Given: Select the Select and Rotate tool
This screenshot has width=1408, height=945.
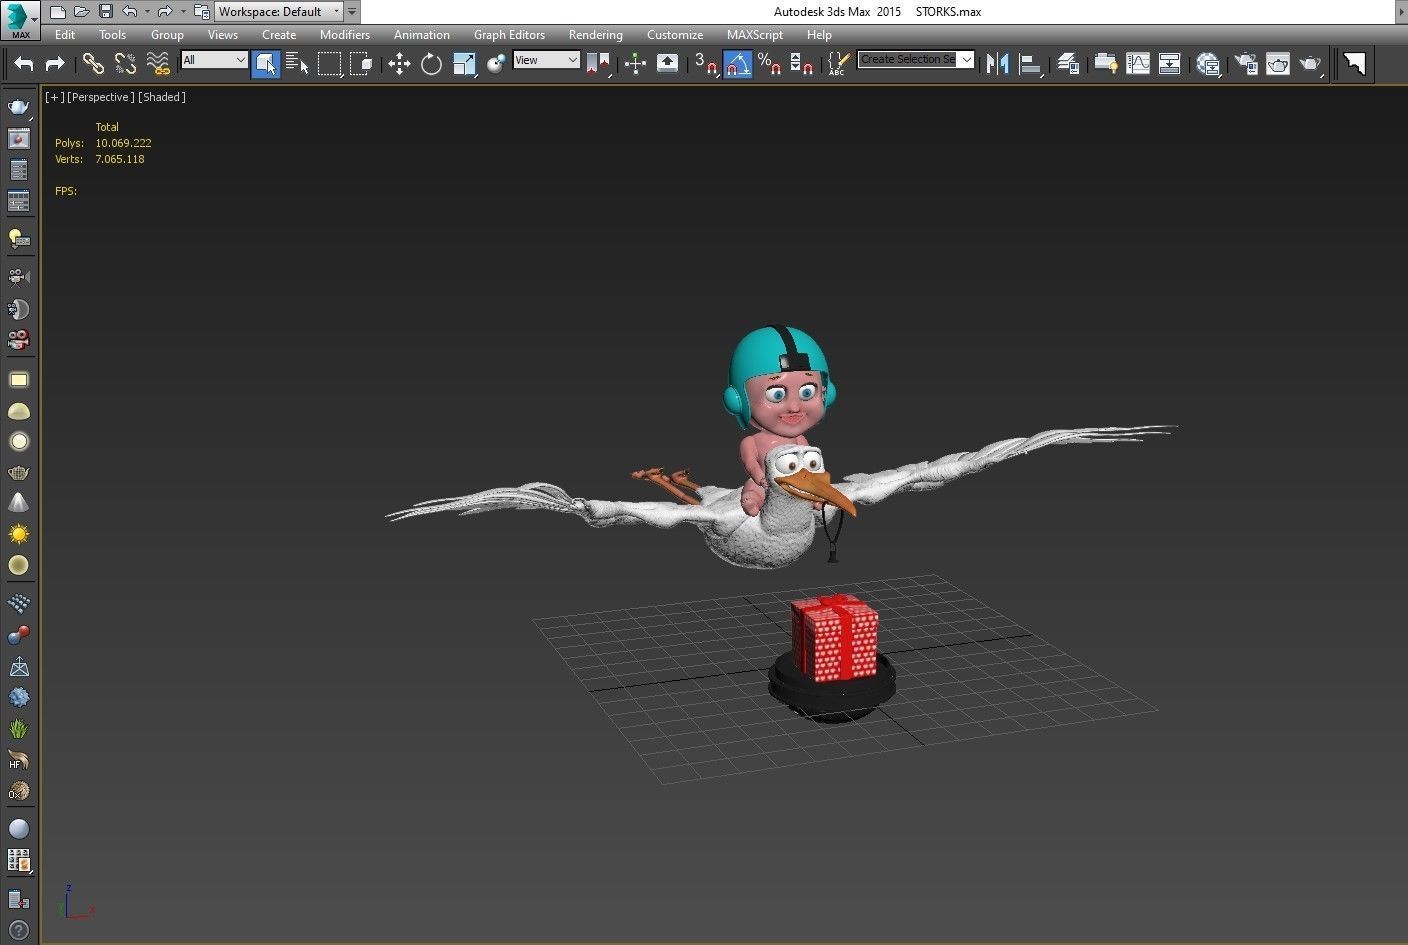Looking at the screenshot, I should pyautogui.click(x=431, y=64).
